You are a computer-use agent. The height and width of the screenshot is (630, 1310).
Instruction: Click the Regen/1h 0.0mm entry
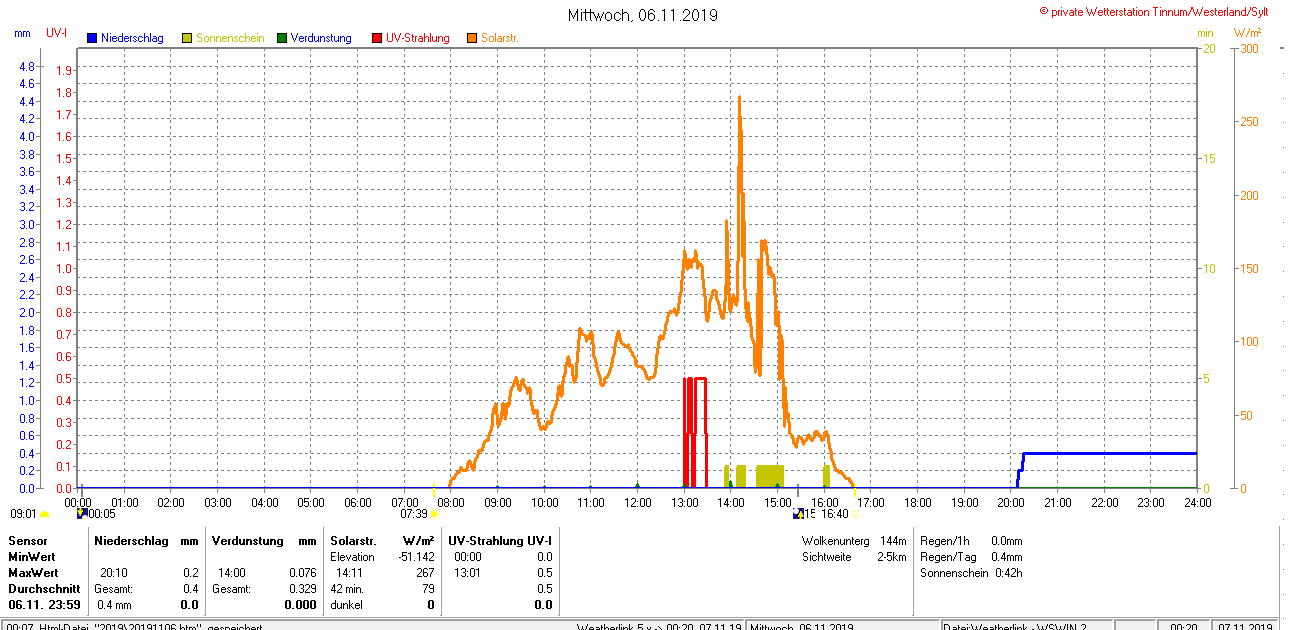tap(971, 541)
